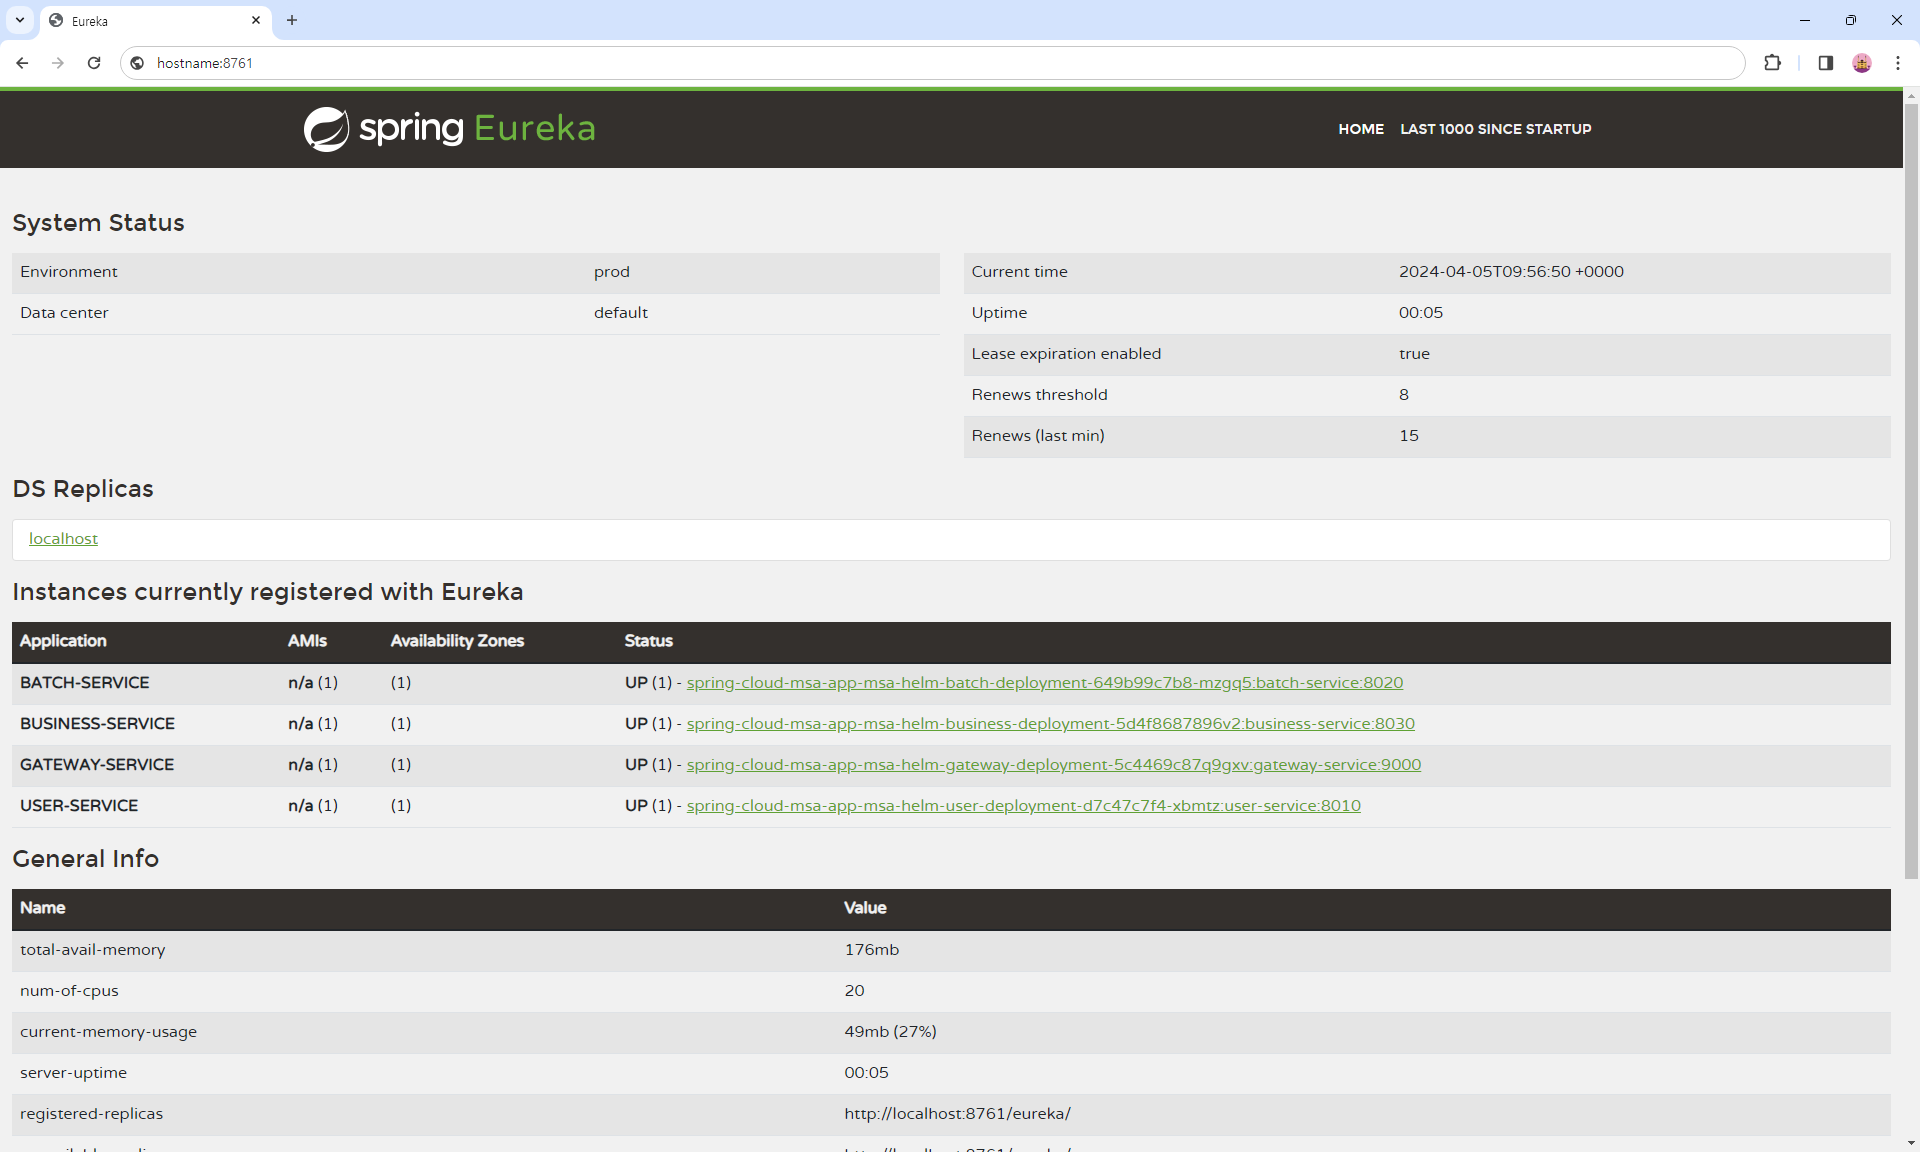
Task: Click the browser back arrow
Action: [22, 63]
